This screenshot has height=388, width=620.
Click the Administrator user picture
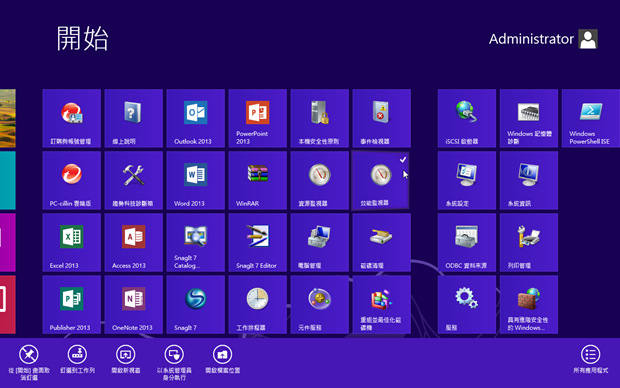click(588, 39)
